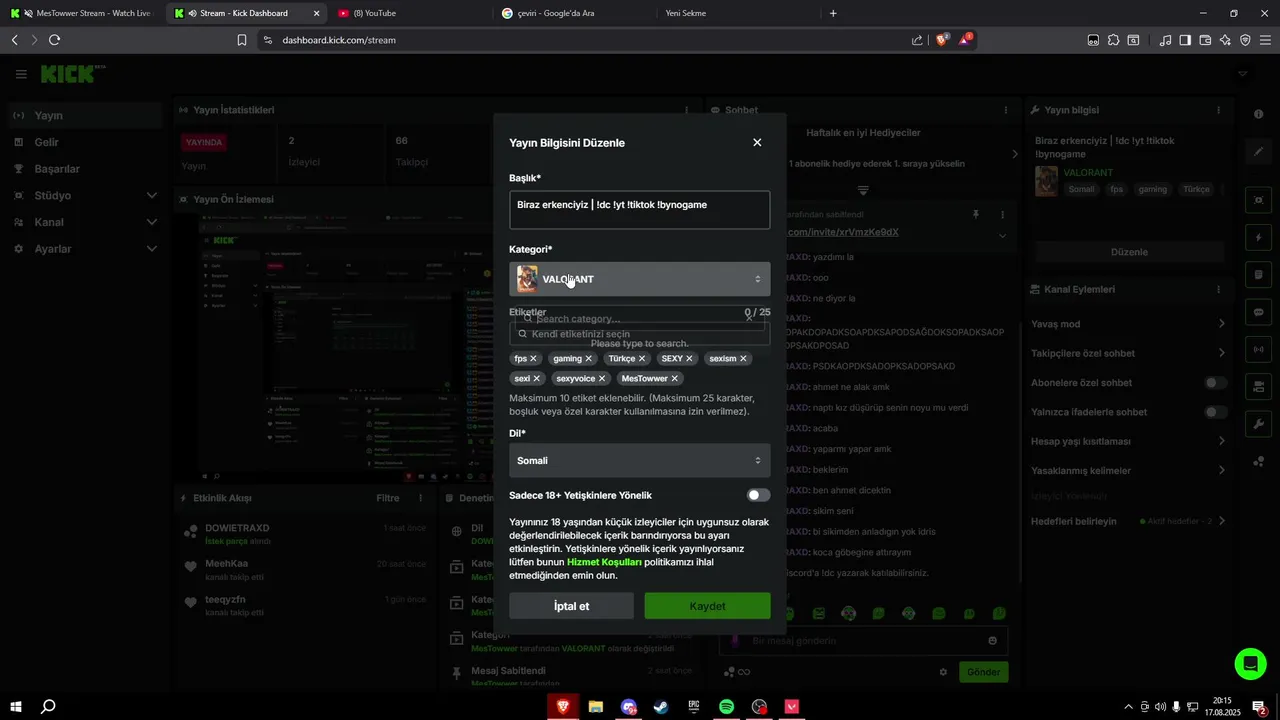This screenshot has height=720, width=1280.
Task: Click the Kendi etiketinizi seçin tag field
Action: (639, 334)
